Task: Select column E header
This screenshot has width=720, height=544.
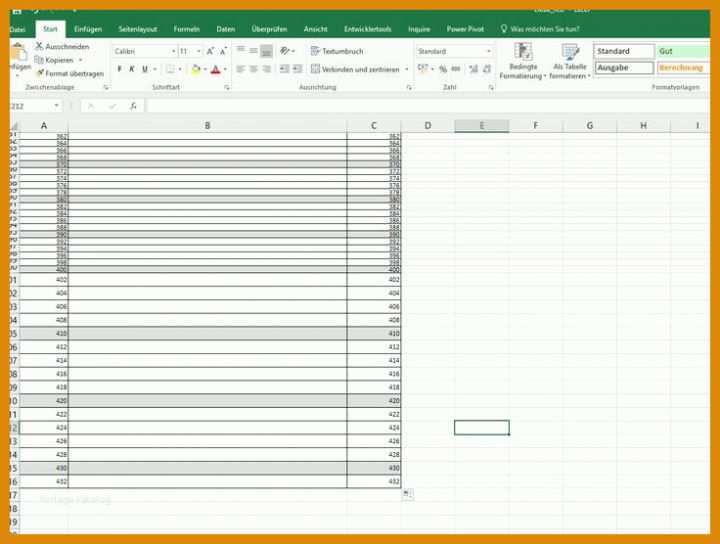Action: point(481,125)
